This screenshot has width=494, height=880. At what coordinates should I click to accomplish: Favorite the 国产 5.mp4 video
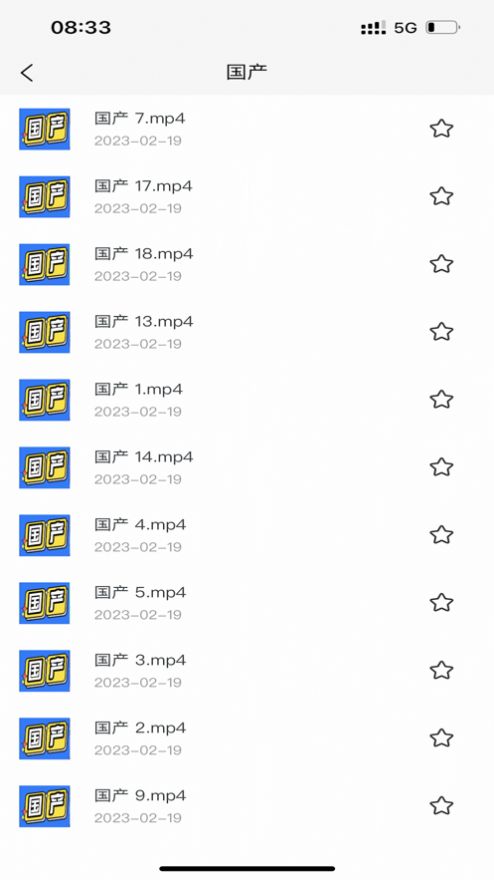click(442, 603)
